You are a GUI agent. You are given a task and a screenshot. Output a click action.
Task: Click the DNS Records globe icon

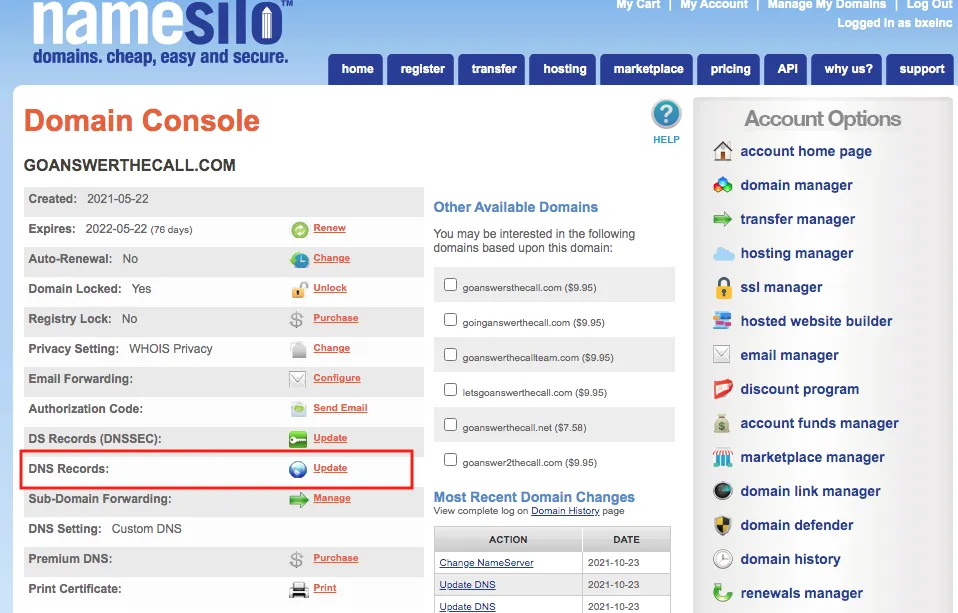coord(298,469)
